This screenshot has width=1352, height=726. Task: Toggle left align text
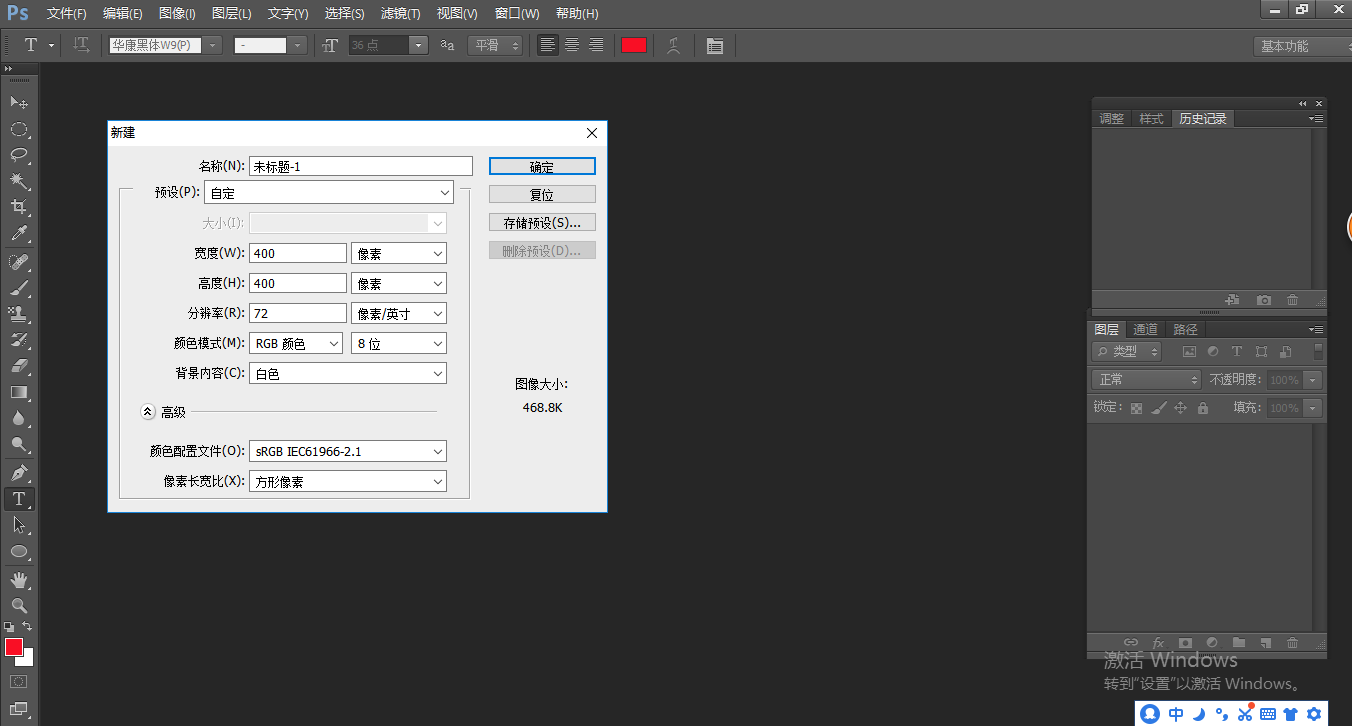(x=547, y=45)
